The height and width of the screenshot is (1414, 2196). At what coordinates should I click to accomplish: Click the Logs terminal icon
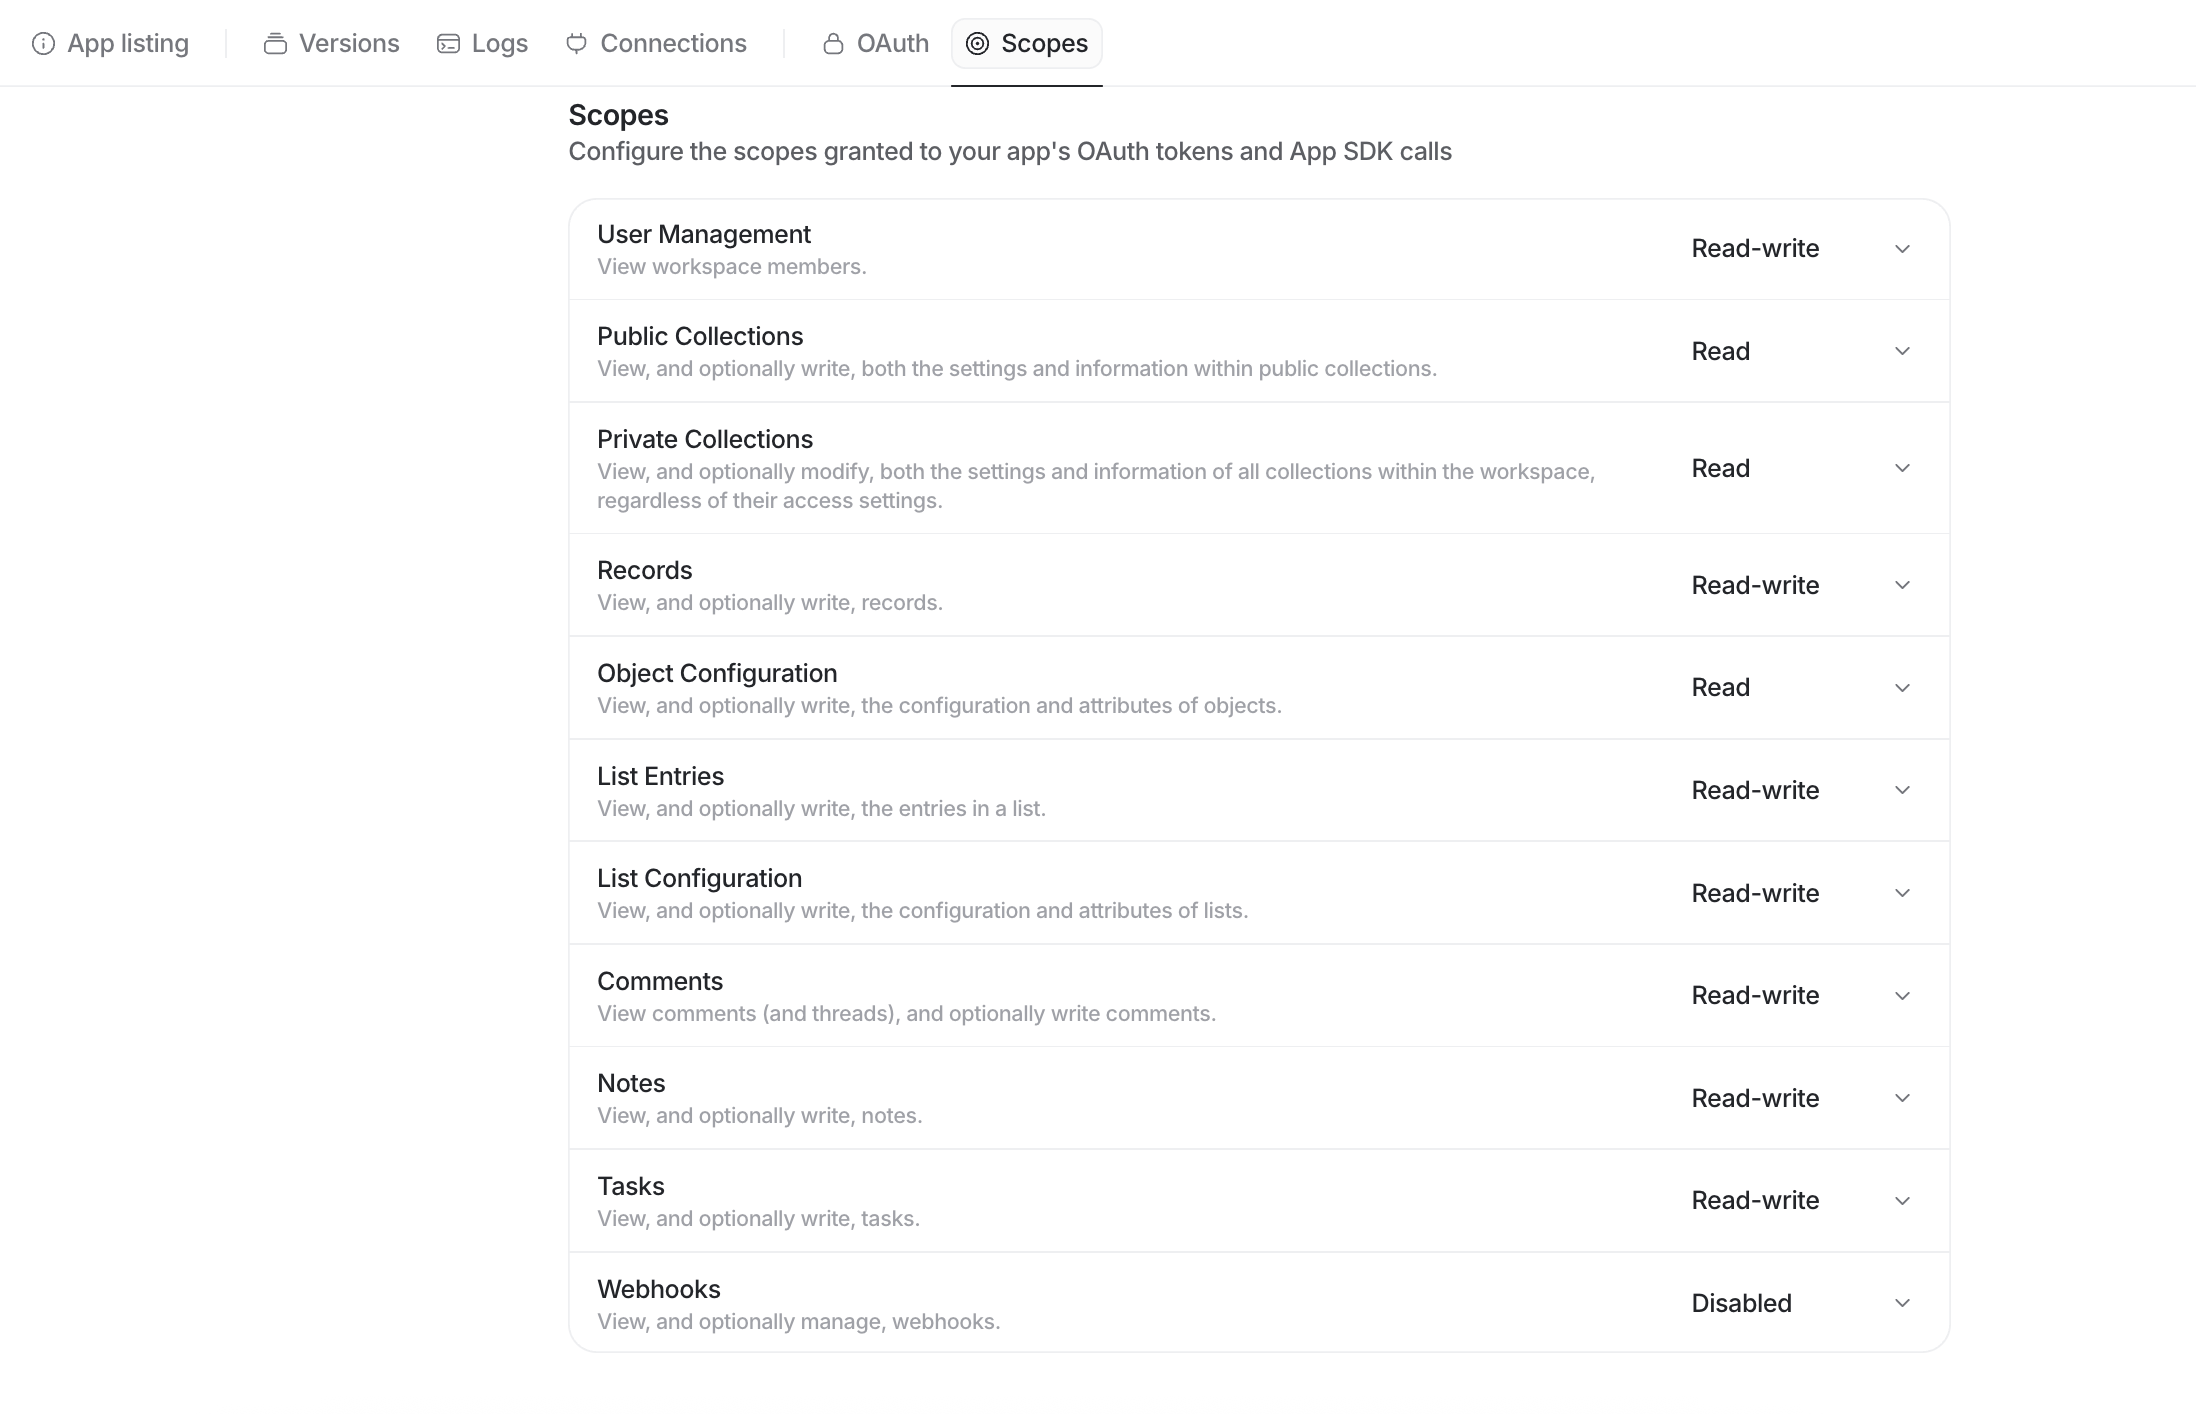tap(448, 44)
